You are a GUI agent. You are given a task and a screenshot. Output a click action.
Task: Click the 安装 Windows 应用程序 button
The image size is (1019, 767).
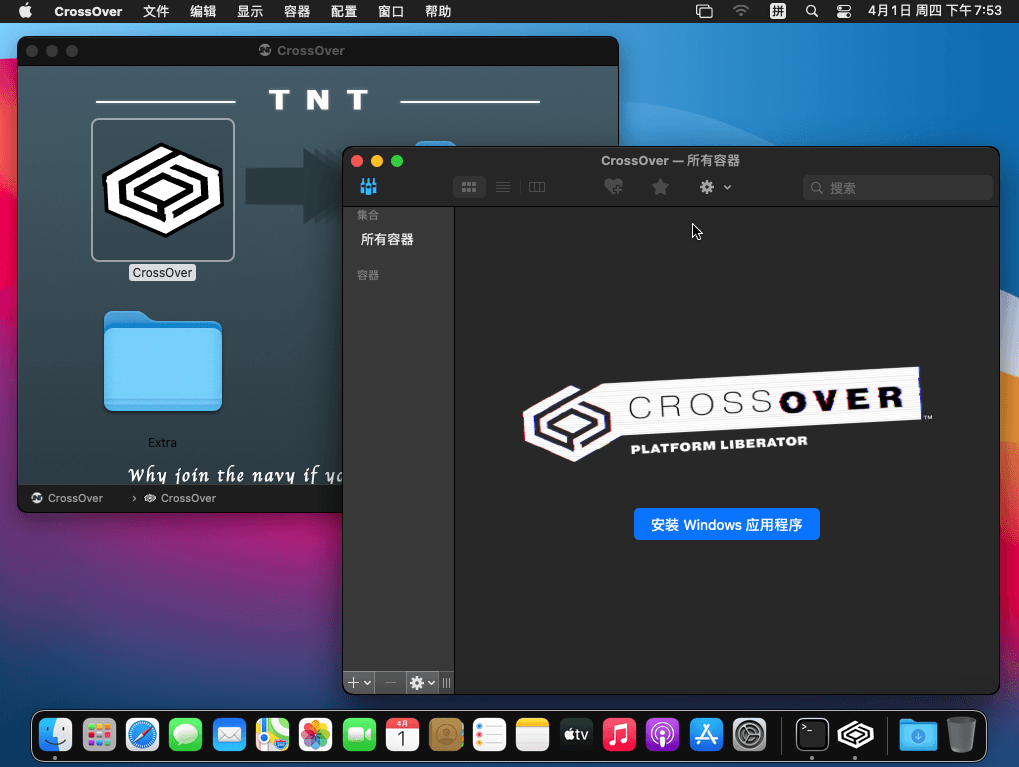[727, 524]
